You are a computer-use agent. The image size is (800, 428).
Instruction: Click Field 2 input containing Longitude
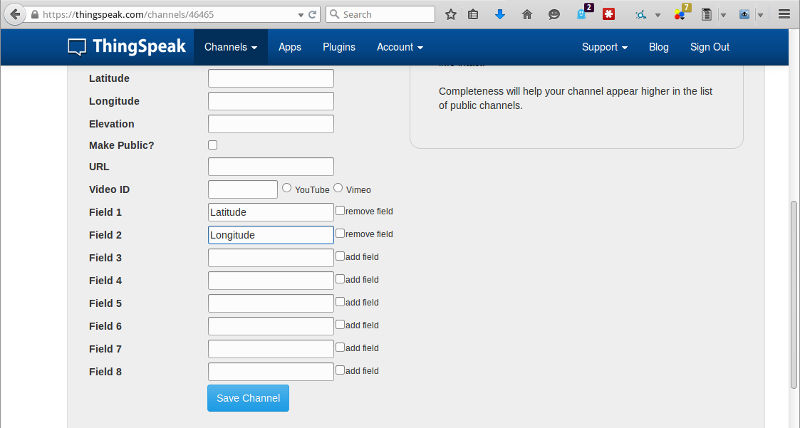click(271, 235)
